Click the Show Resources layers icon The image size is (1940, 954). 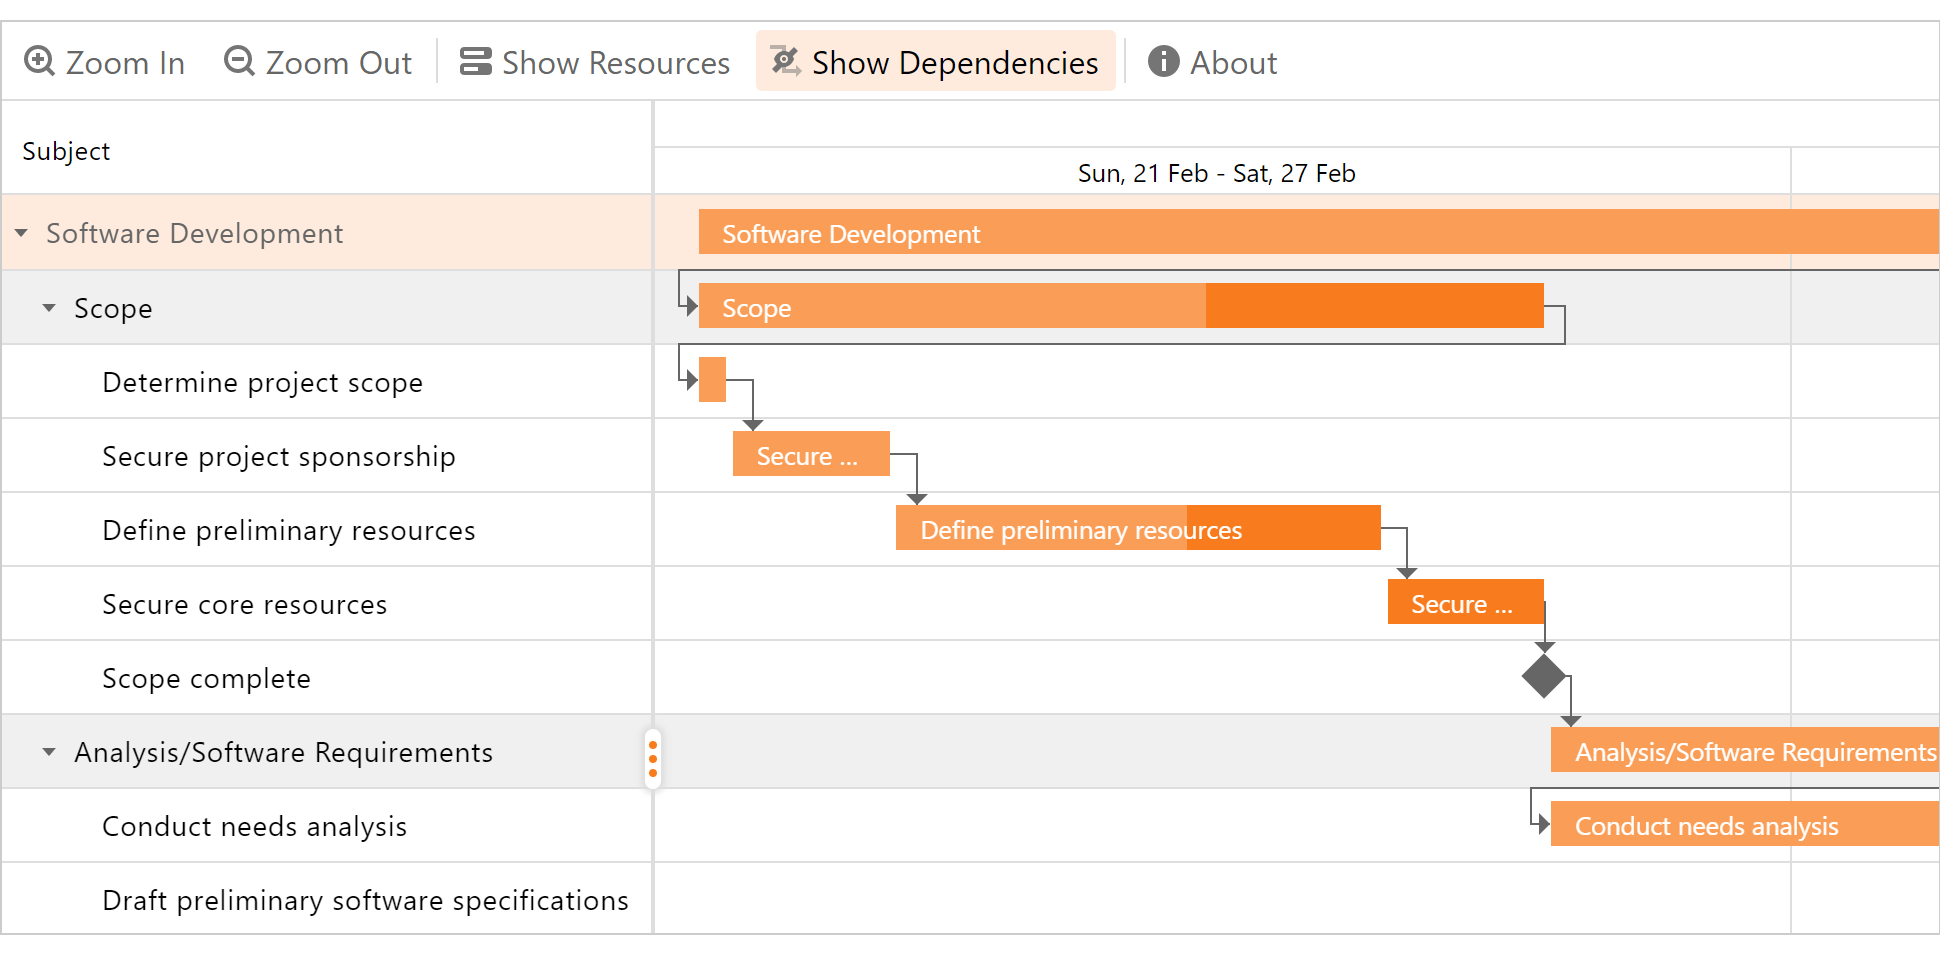[475, 61]
